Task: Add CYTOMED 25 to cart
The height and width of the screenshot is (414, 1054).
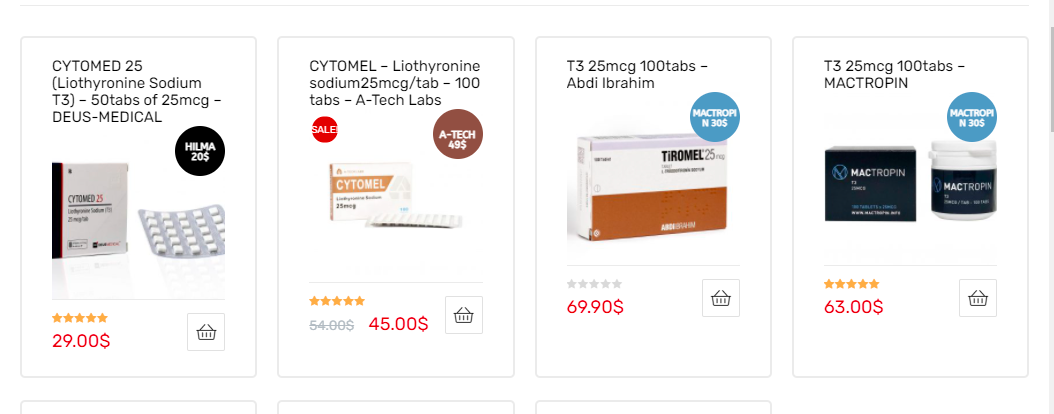Action: tap(206, 332)
